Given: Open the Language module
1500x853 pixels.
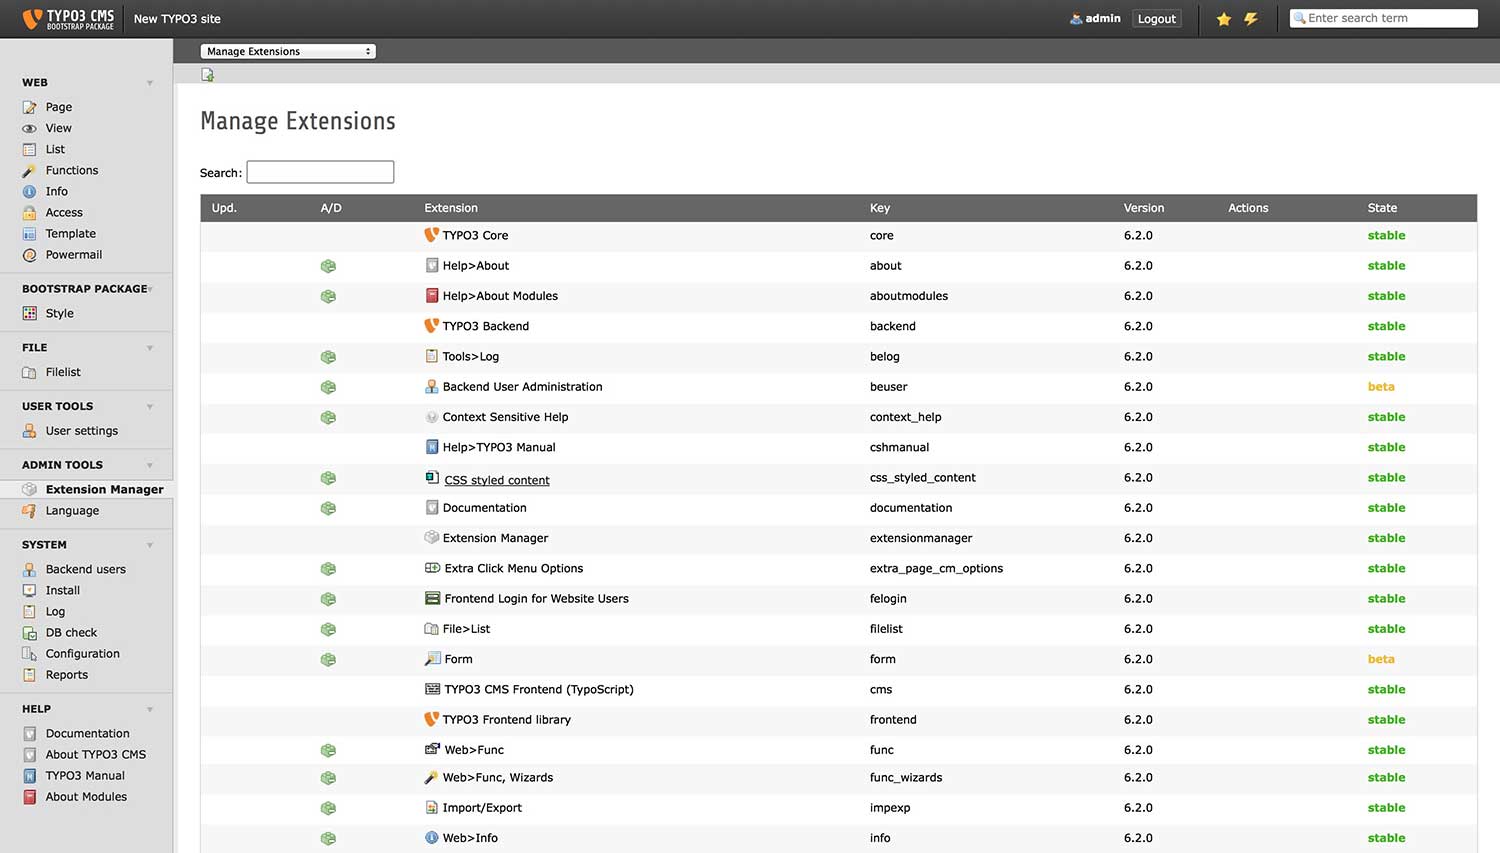Looking at the screenshot, I should [x=72, y=511].
